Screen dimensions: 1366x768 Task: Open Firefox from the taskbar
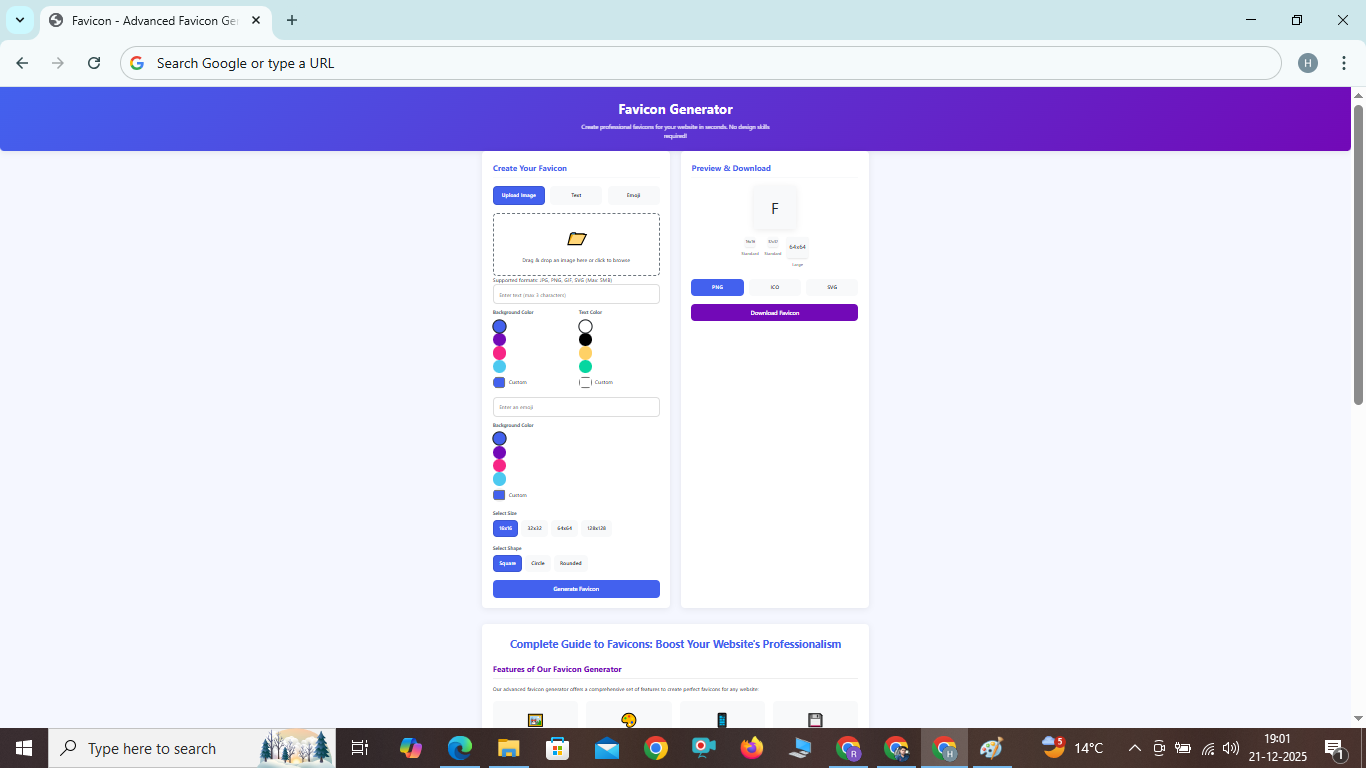click(751, 748)
